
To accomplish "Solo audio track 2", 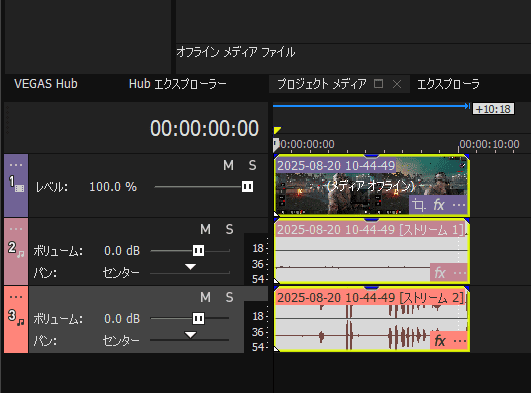I will pos(229,229).
